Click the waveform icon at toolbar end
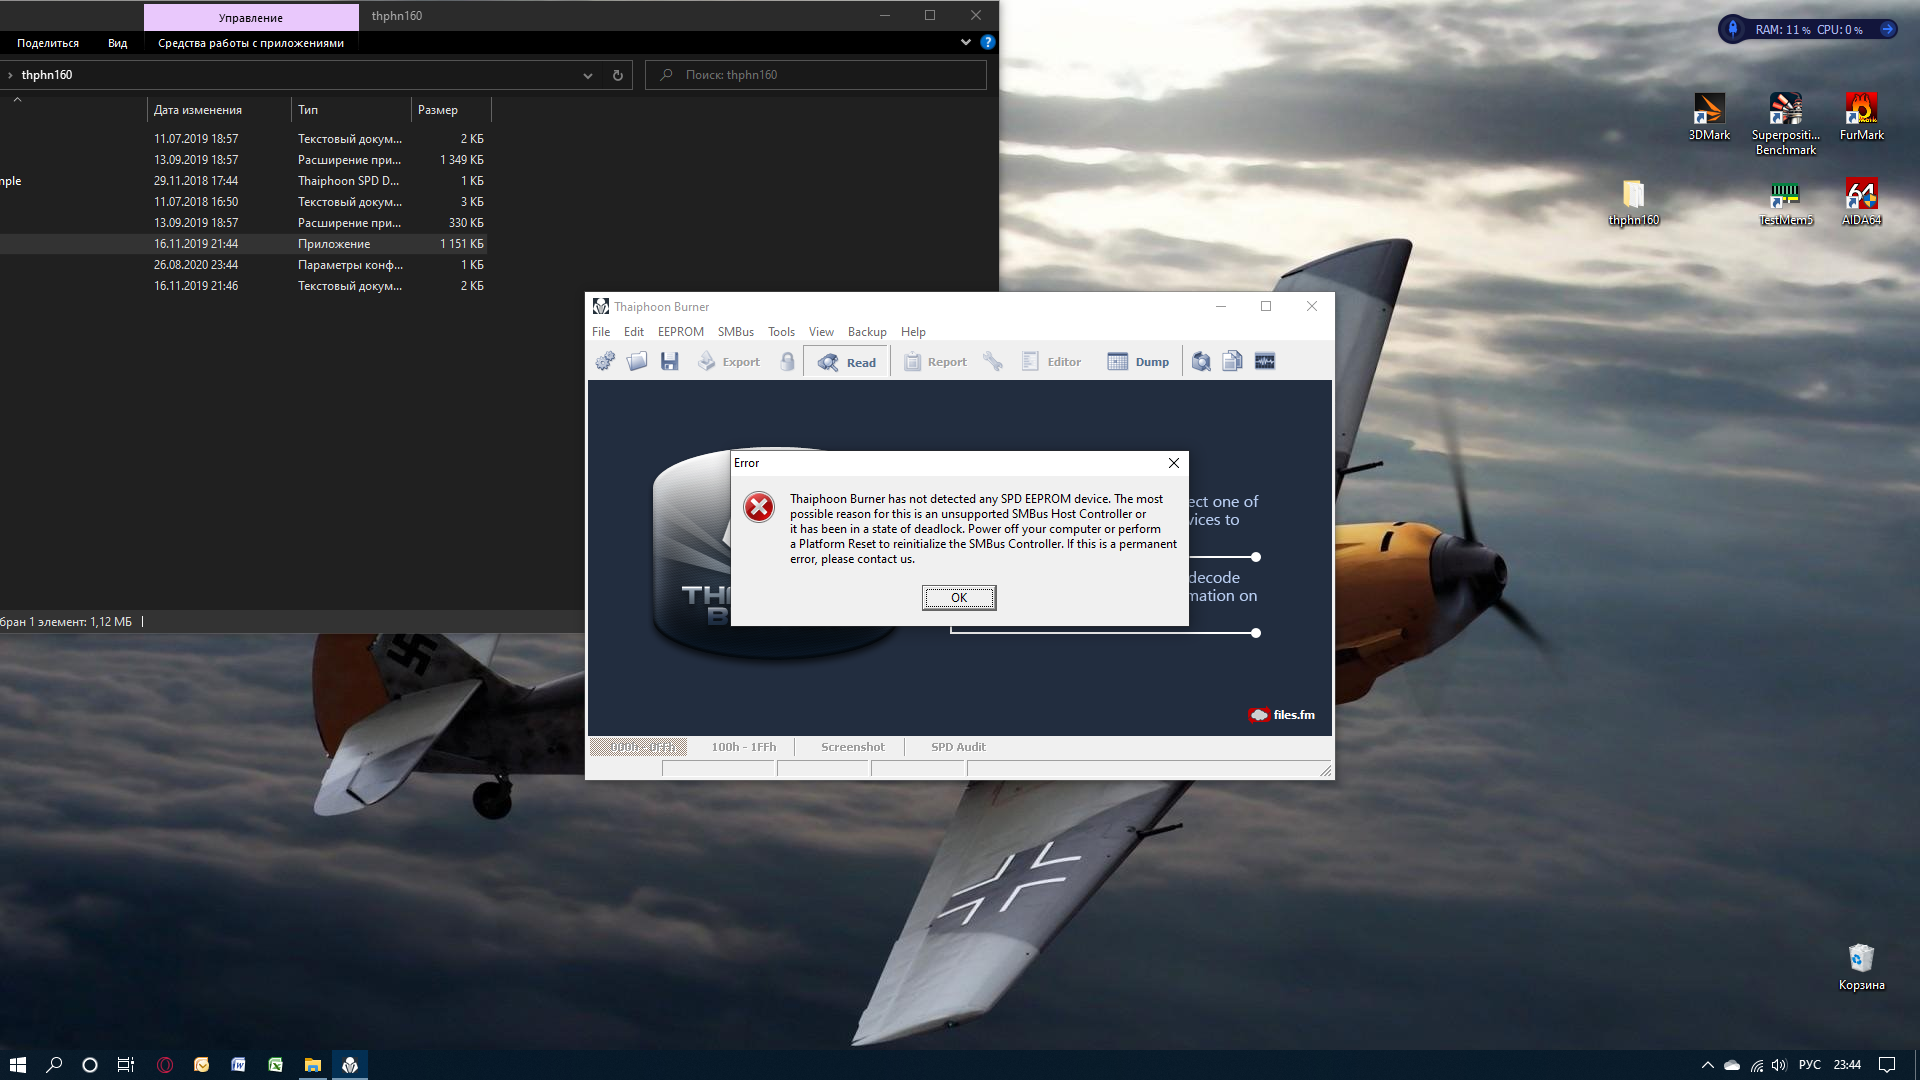This screenshot has width=1920, height=1080. [1265, 362]
